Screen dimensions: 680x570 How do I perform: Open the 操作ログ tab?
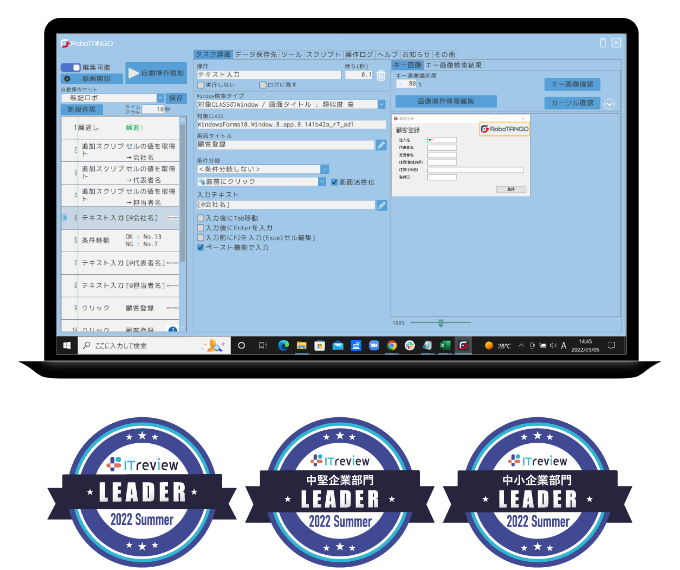[x=359, y=54]
